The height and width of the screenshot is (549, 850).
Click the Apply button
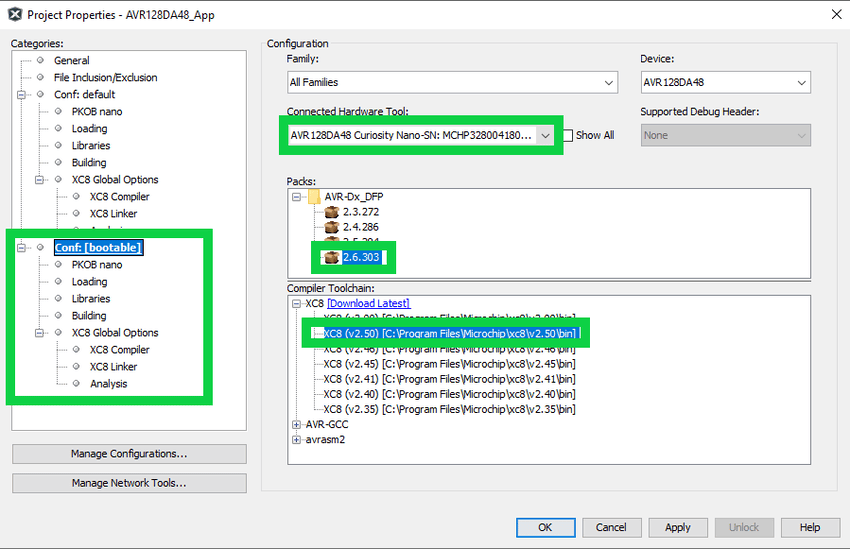tap(678, 527)
